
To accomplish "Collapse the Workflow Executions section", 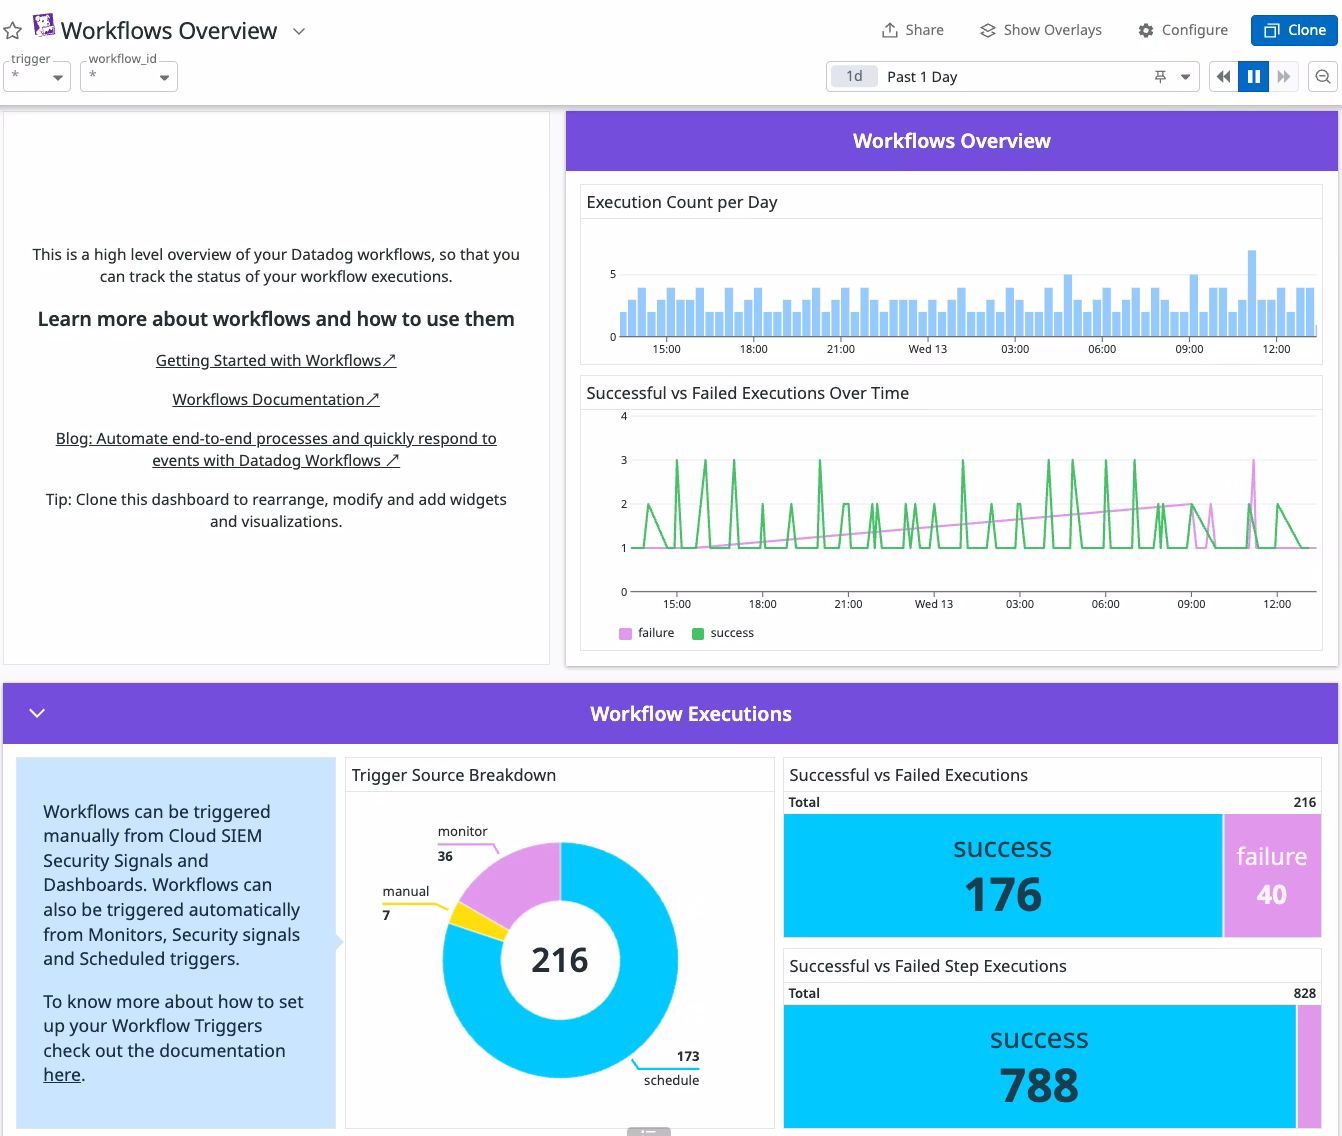I will 37,713.
